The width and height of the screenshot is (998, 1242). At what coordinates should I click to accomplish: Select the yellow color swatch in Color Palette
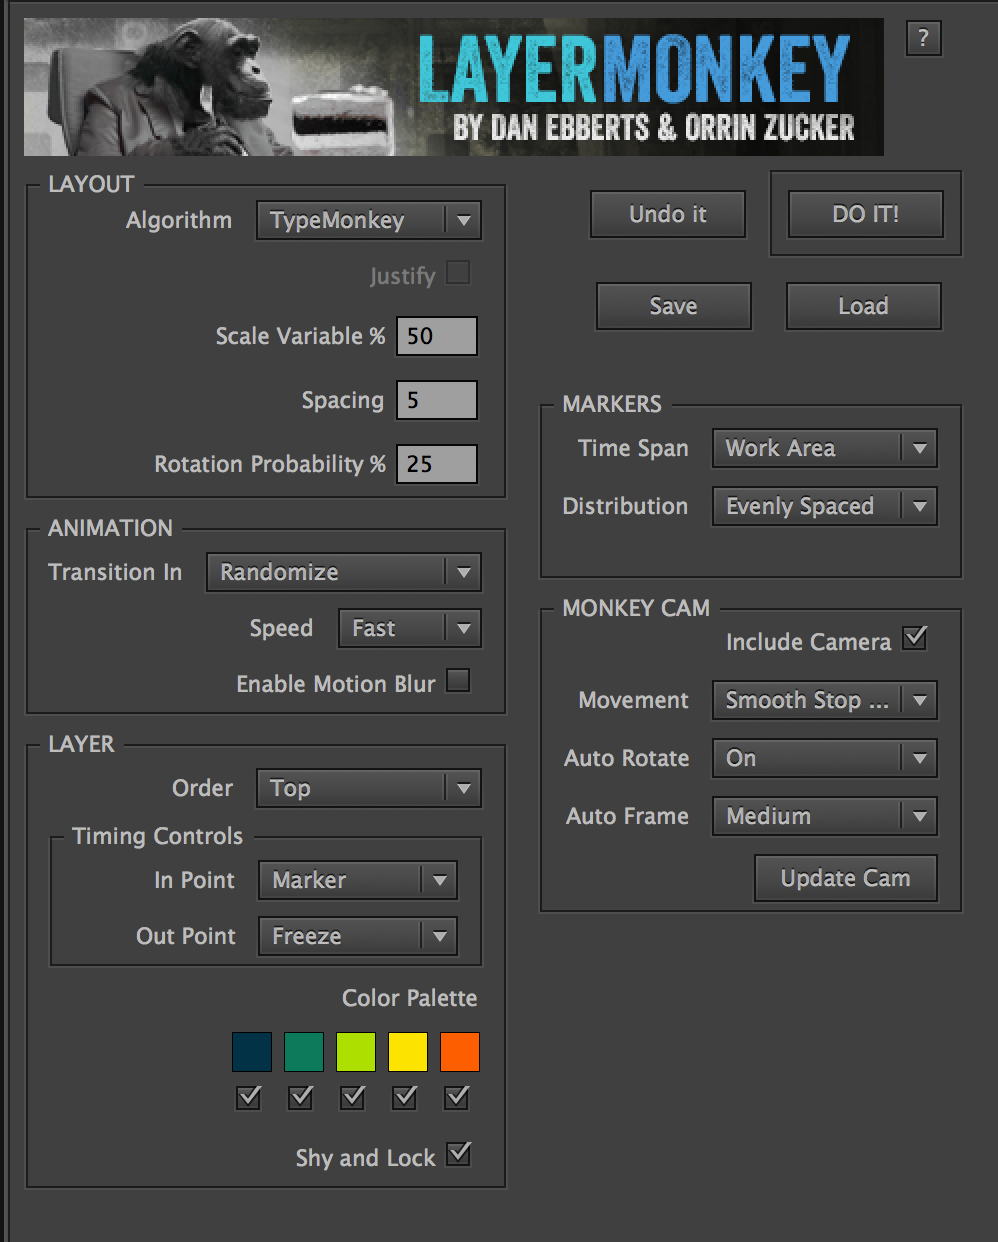tap(407, 1051)
